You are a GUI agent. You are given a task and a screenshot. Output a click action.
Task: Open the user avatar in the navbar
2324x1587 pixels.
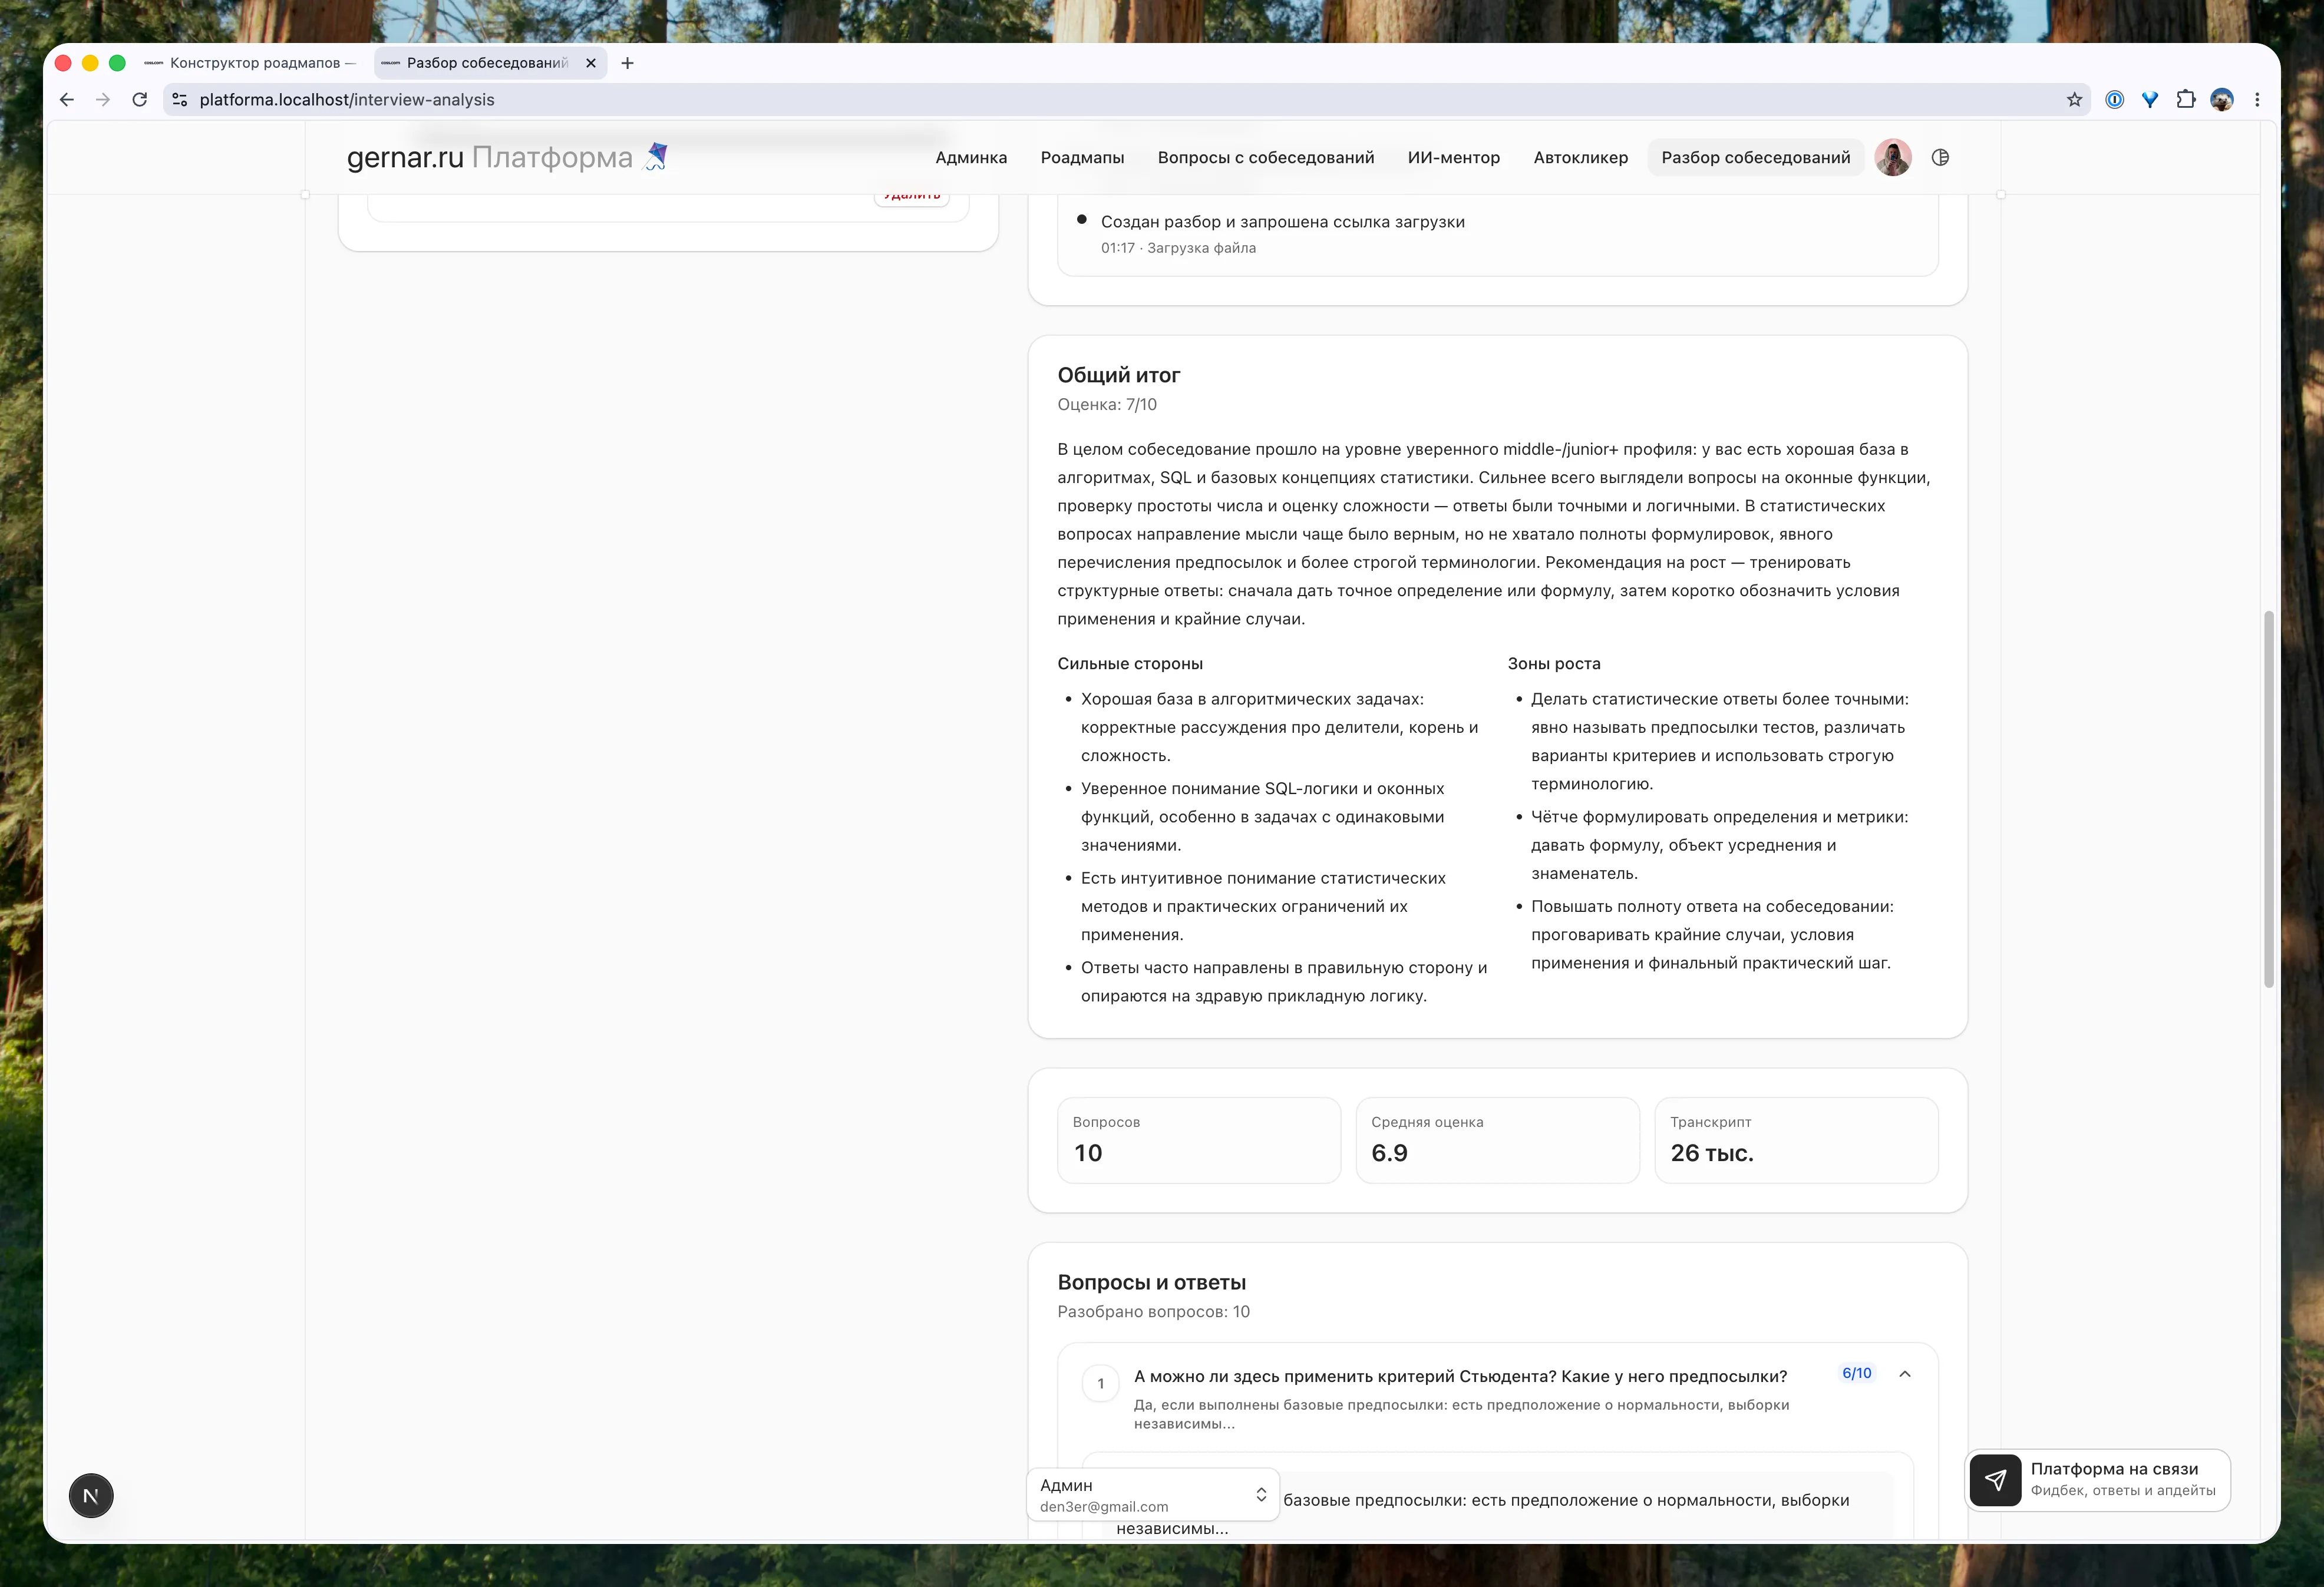pyautogui.click(x=1893, y=157)
